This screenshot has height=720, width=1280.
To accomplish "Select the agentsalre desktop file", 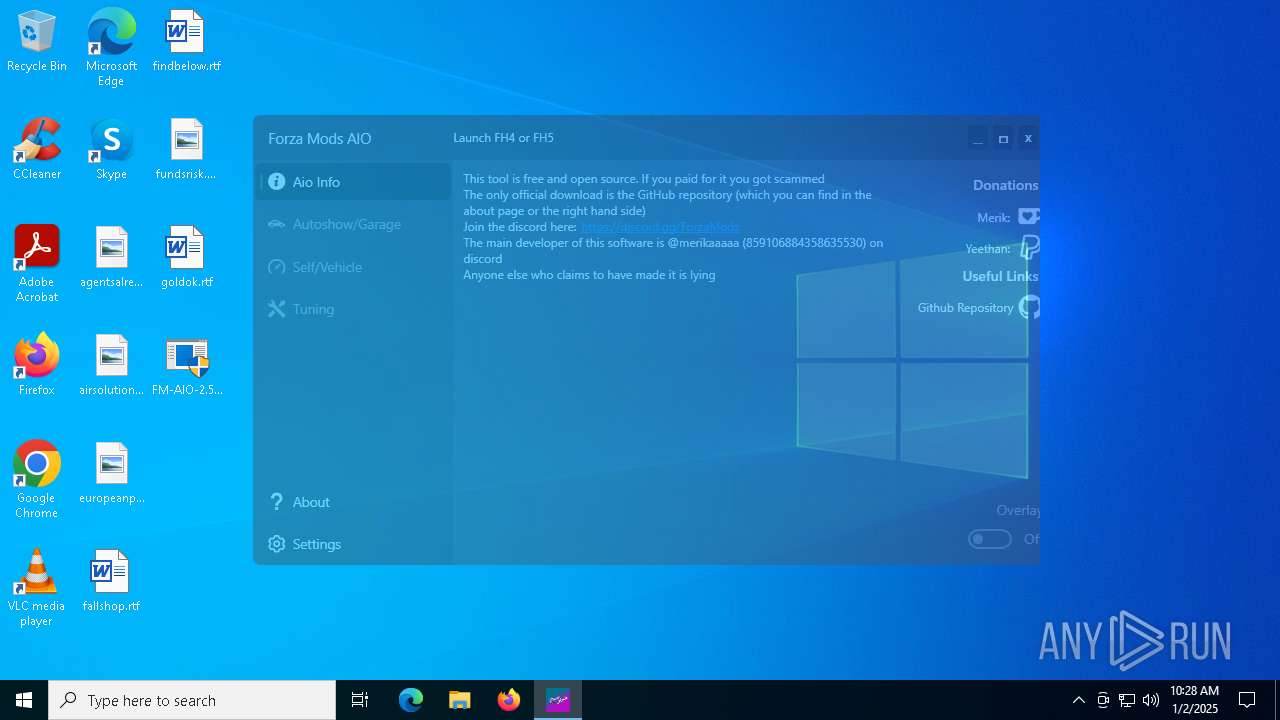I will [x=111, y=258].
